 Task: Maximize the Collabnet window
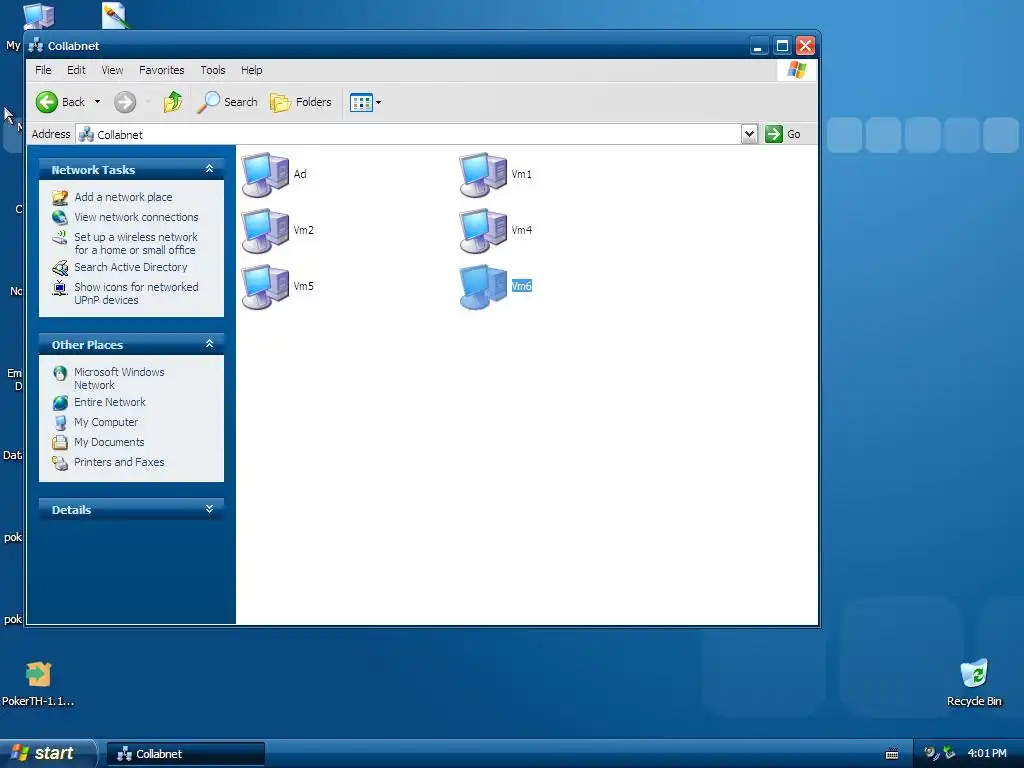coord(782,46)
